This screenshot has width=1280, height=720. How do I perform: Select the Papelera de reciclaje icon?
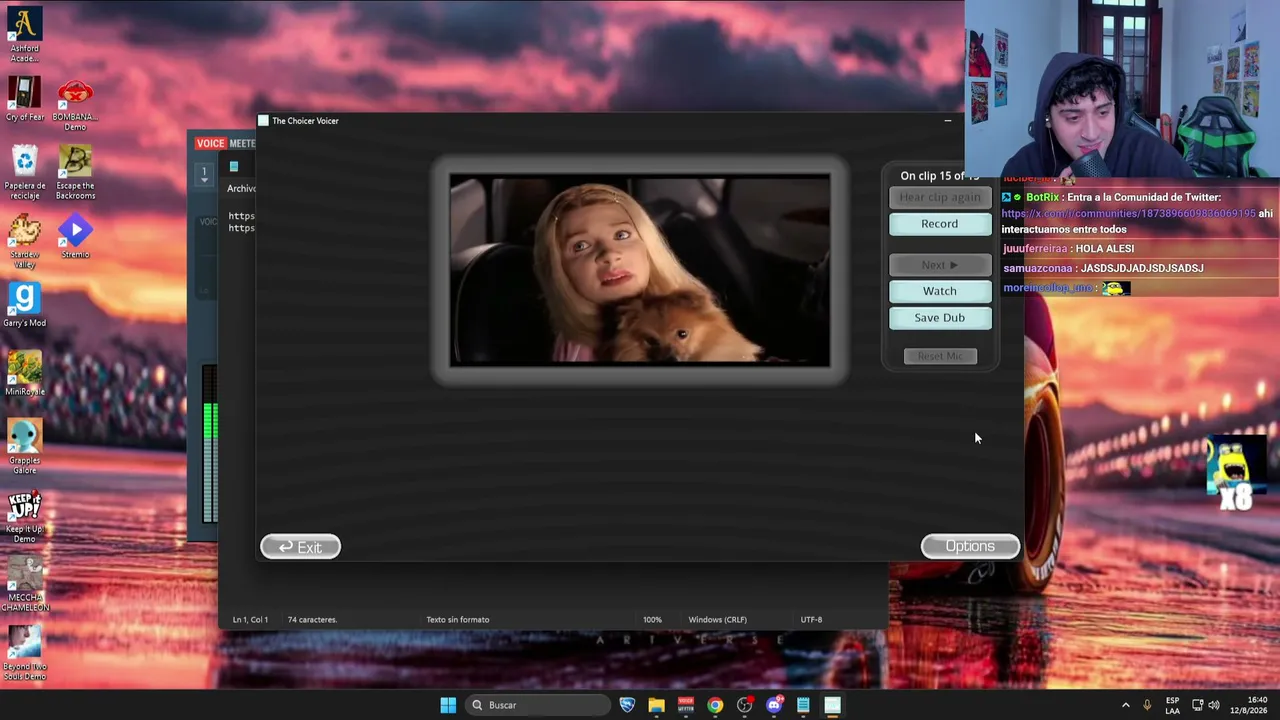click(24, 172)
